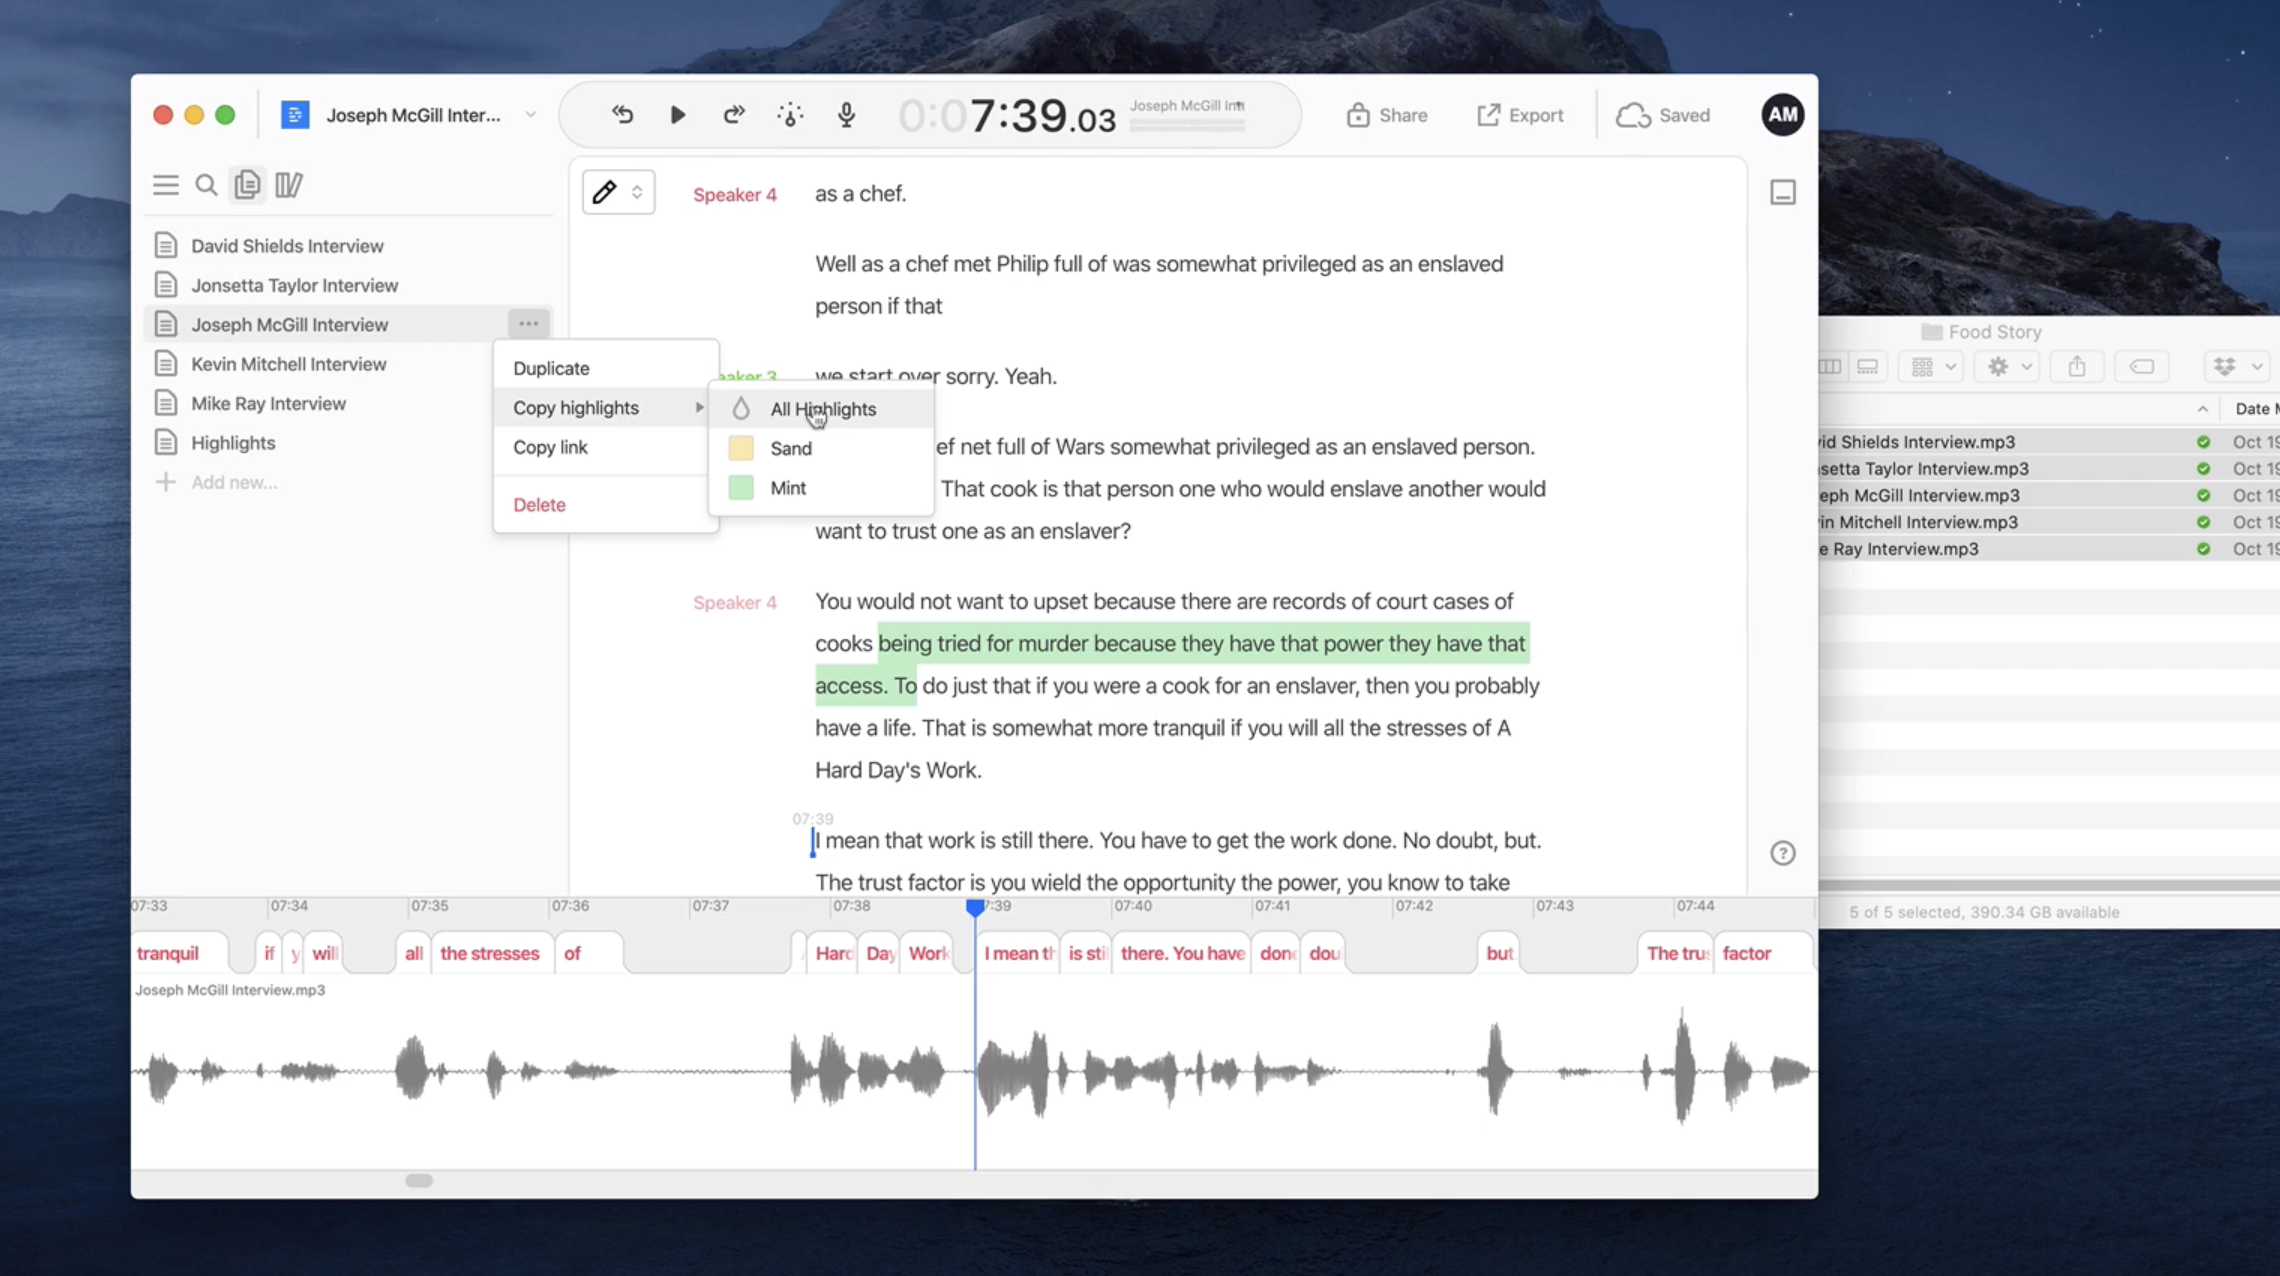Play the Joseph McGill Interview audio
Screen dimensions: 2280x1276
[677, 114]
